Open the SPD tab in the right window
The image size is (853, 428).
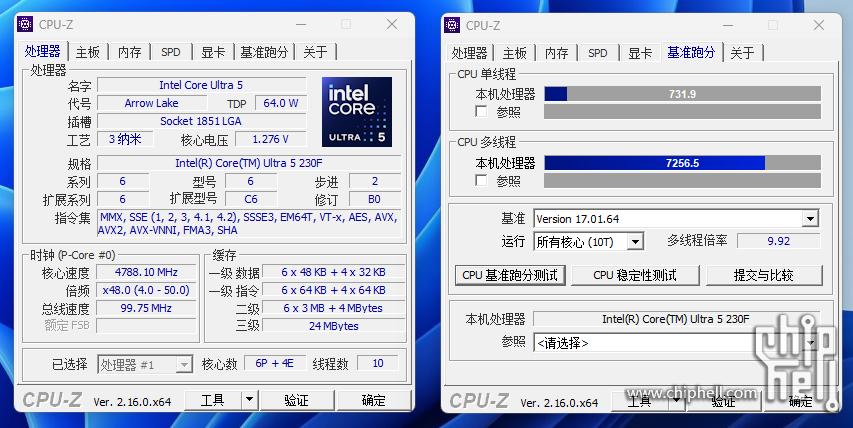tap(597, 53)
